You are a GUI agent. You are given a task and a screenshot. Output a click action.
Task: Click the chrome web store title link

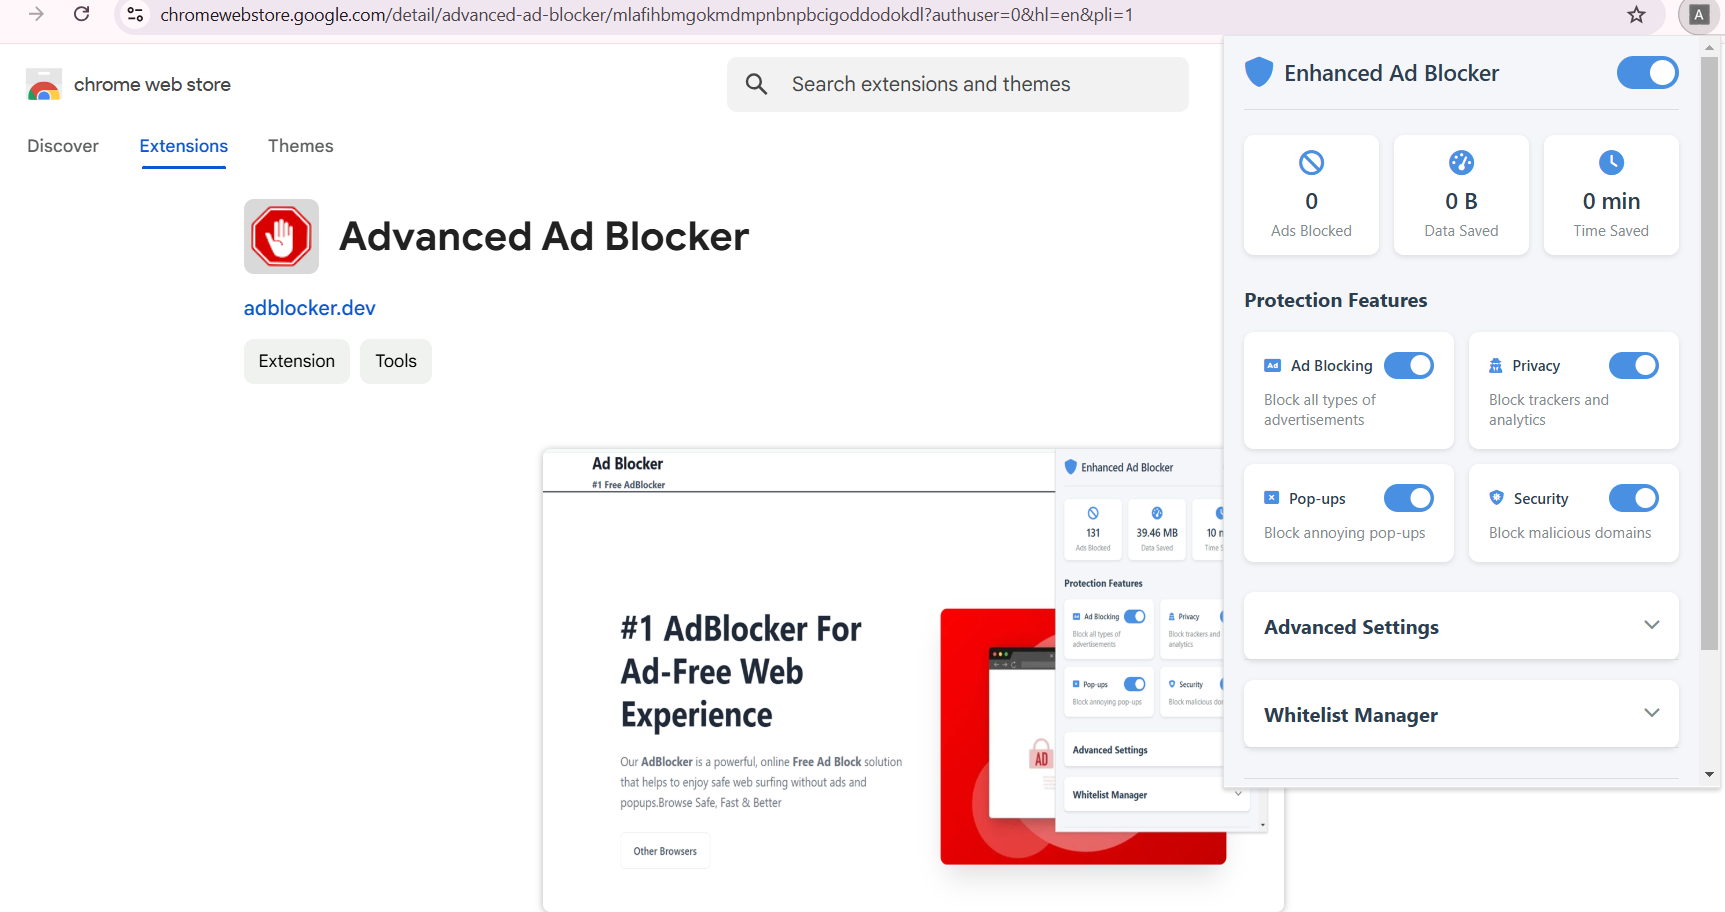click(152, 85)
